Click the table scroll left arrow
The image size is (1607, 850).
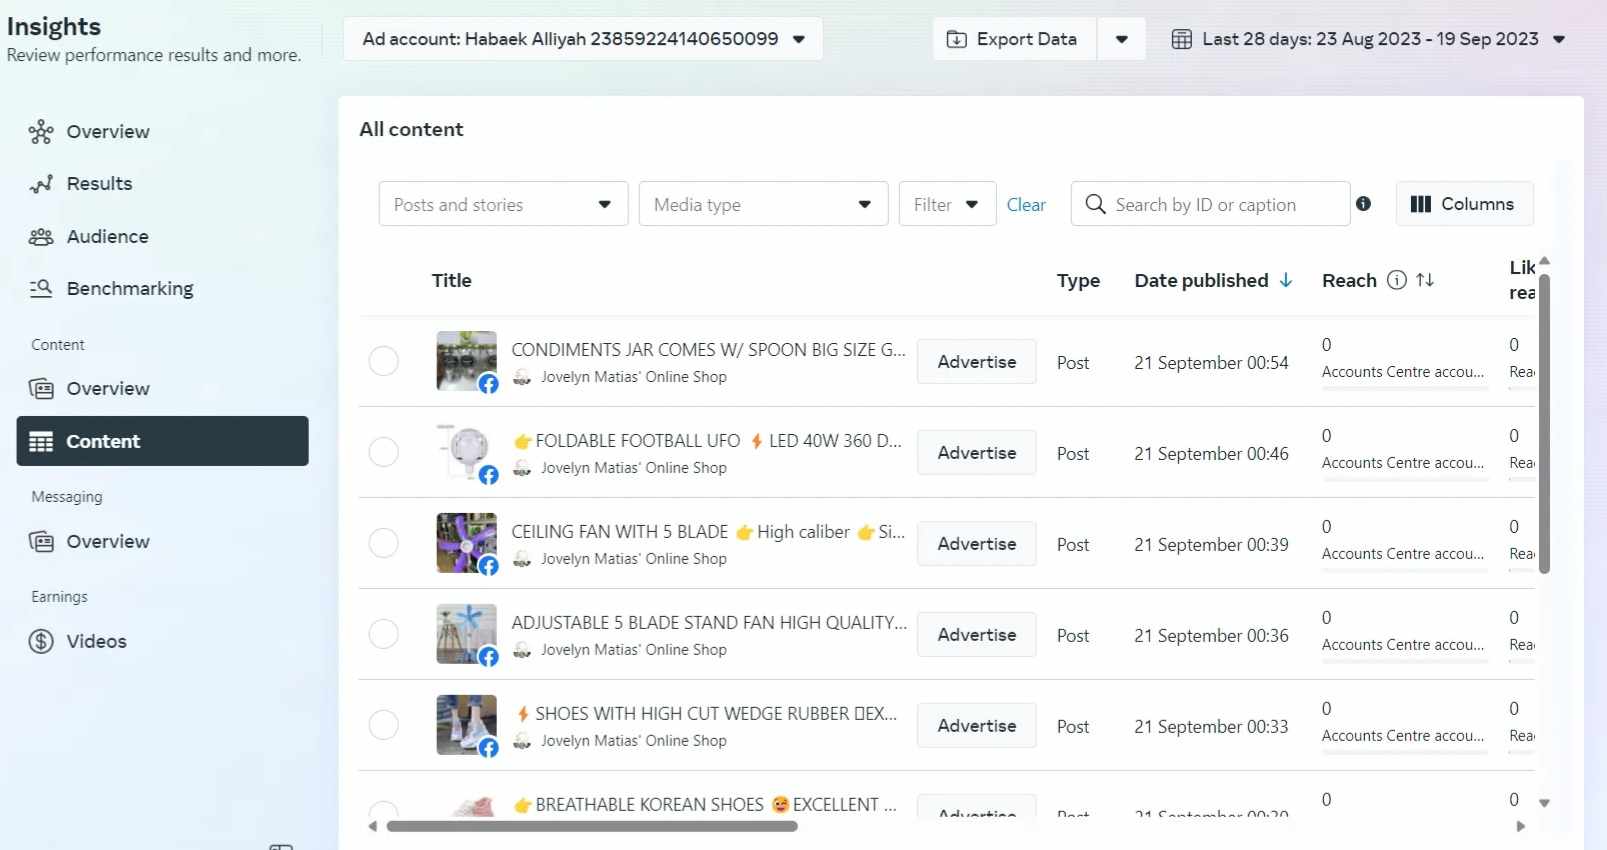coord(373,827)
